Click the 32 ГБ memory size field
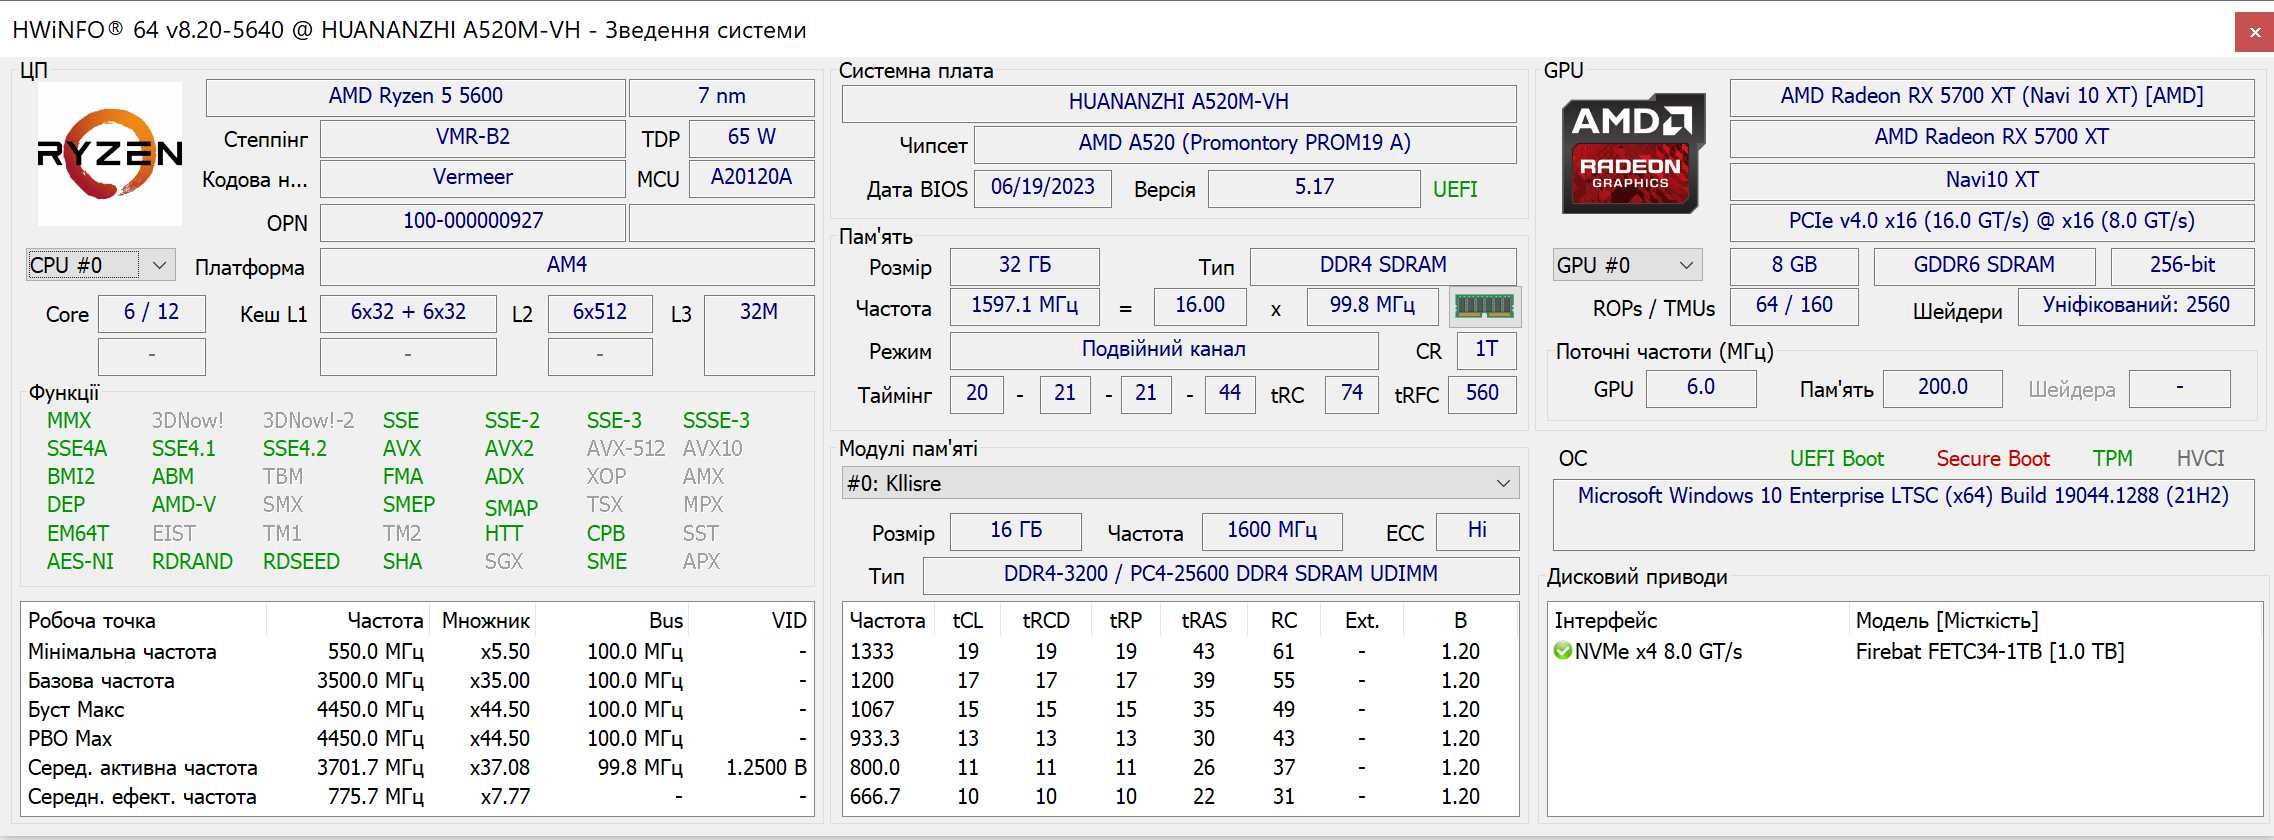Screen dimensions: 2274x840 click(x=1025, y=266)
